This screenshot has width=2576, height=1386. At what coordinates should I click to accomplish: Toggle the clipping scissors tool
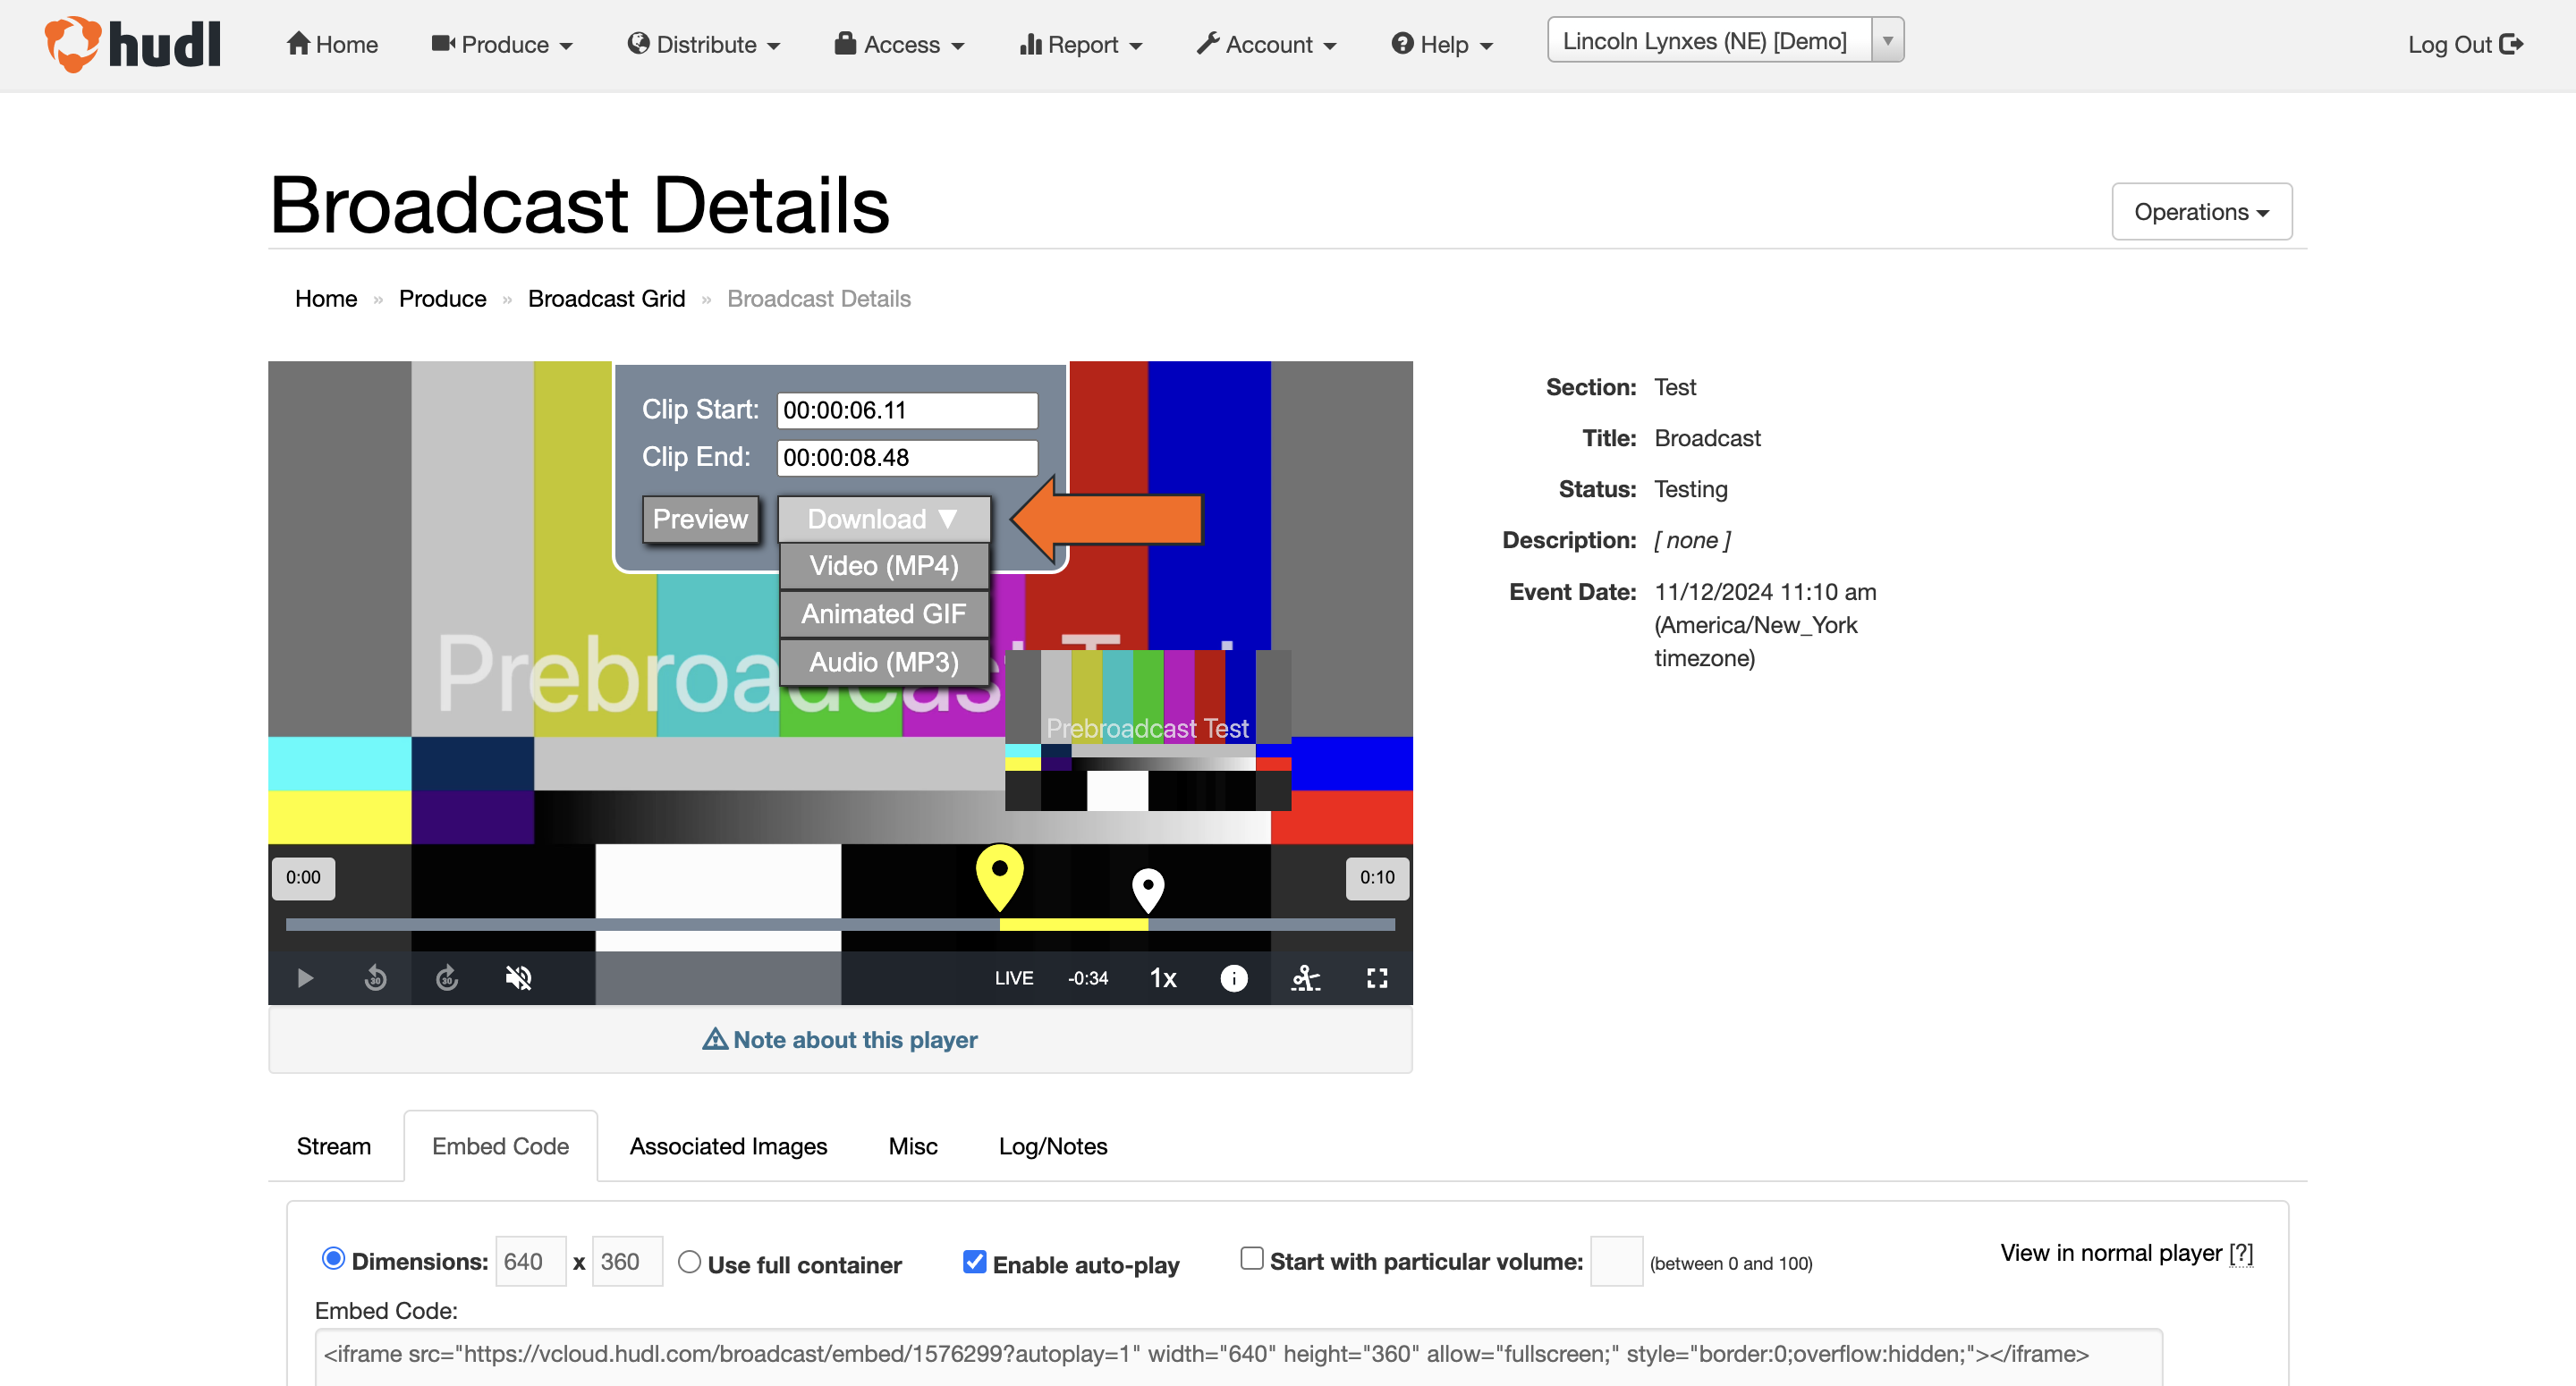pyautogui.click(x=1305, y=978)
